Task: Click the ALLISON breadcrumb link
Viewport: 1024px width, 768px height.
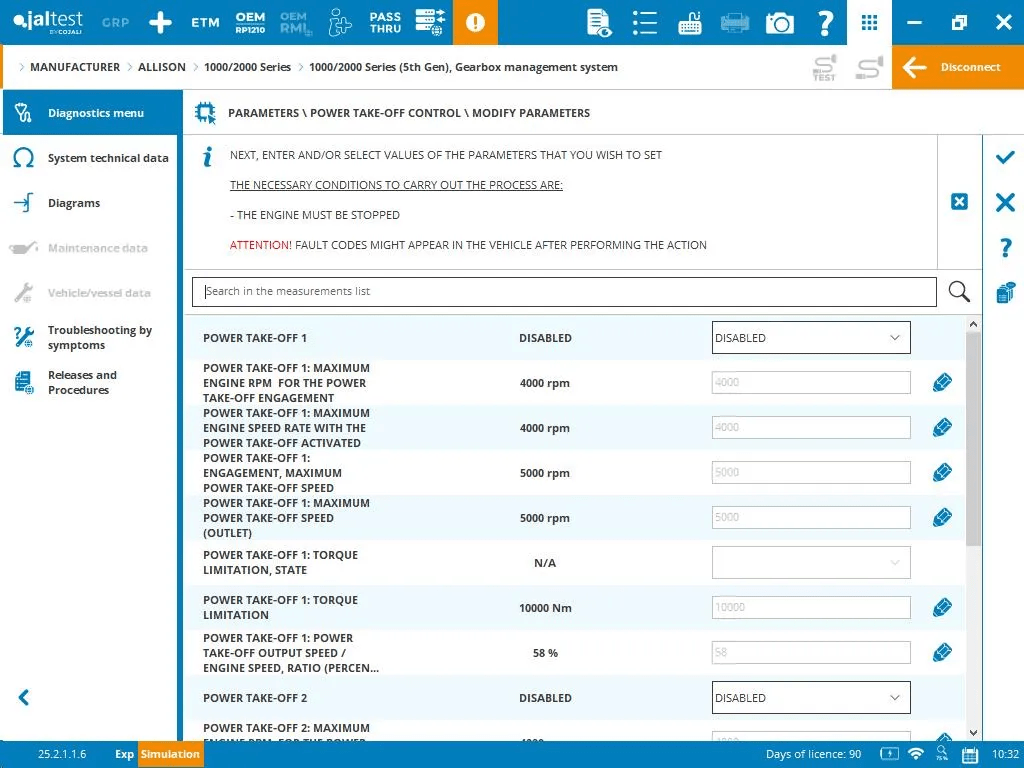Action: coord(161,67)
